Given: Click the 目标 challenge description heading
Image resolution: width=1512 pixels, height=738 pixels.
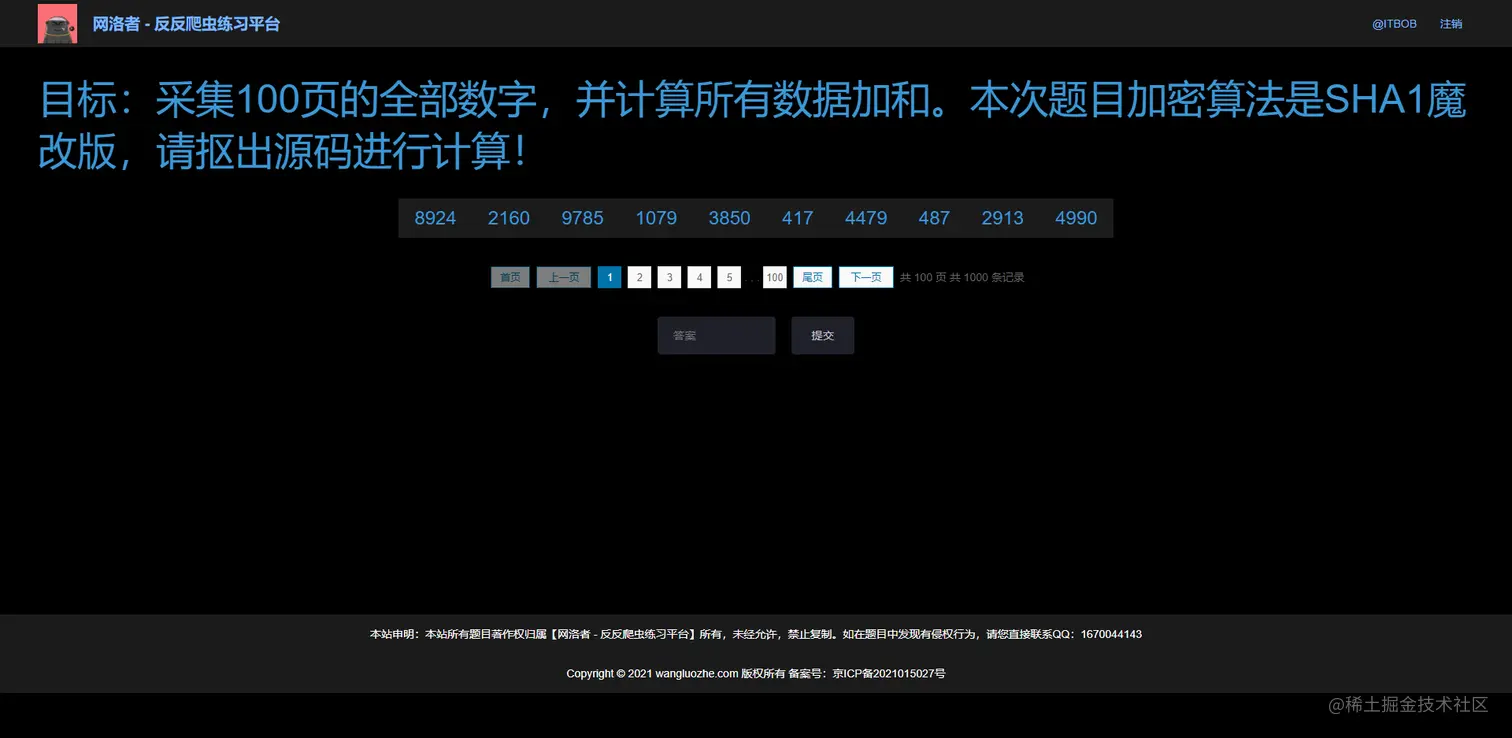Looking at the screenshot, I should pyautogui.click(x=752, y=126).
